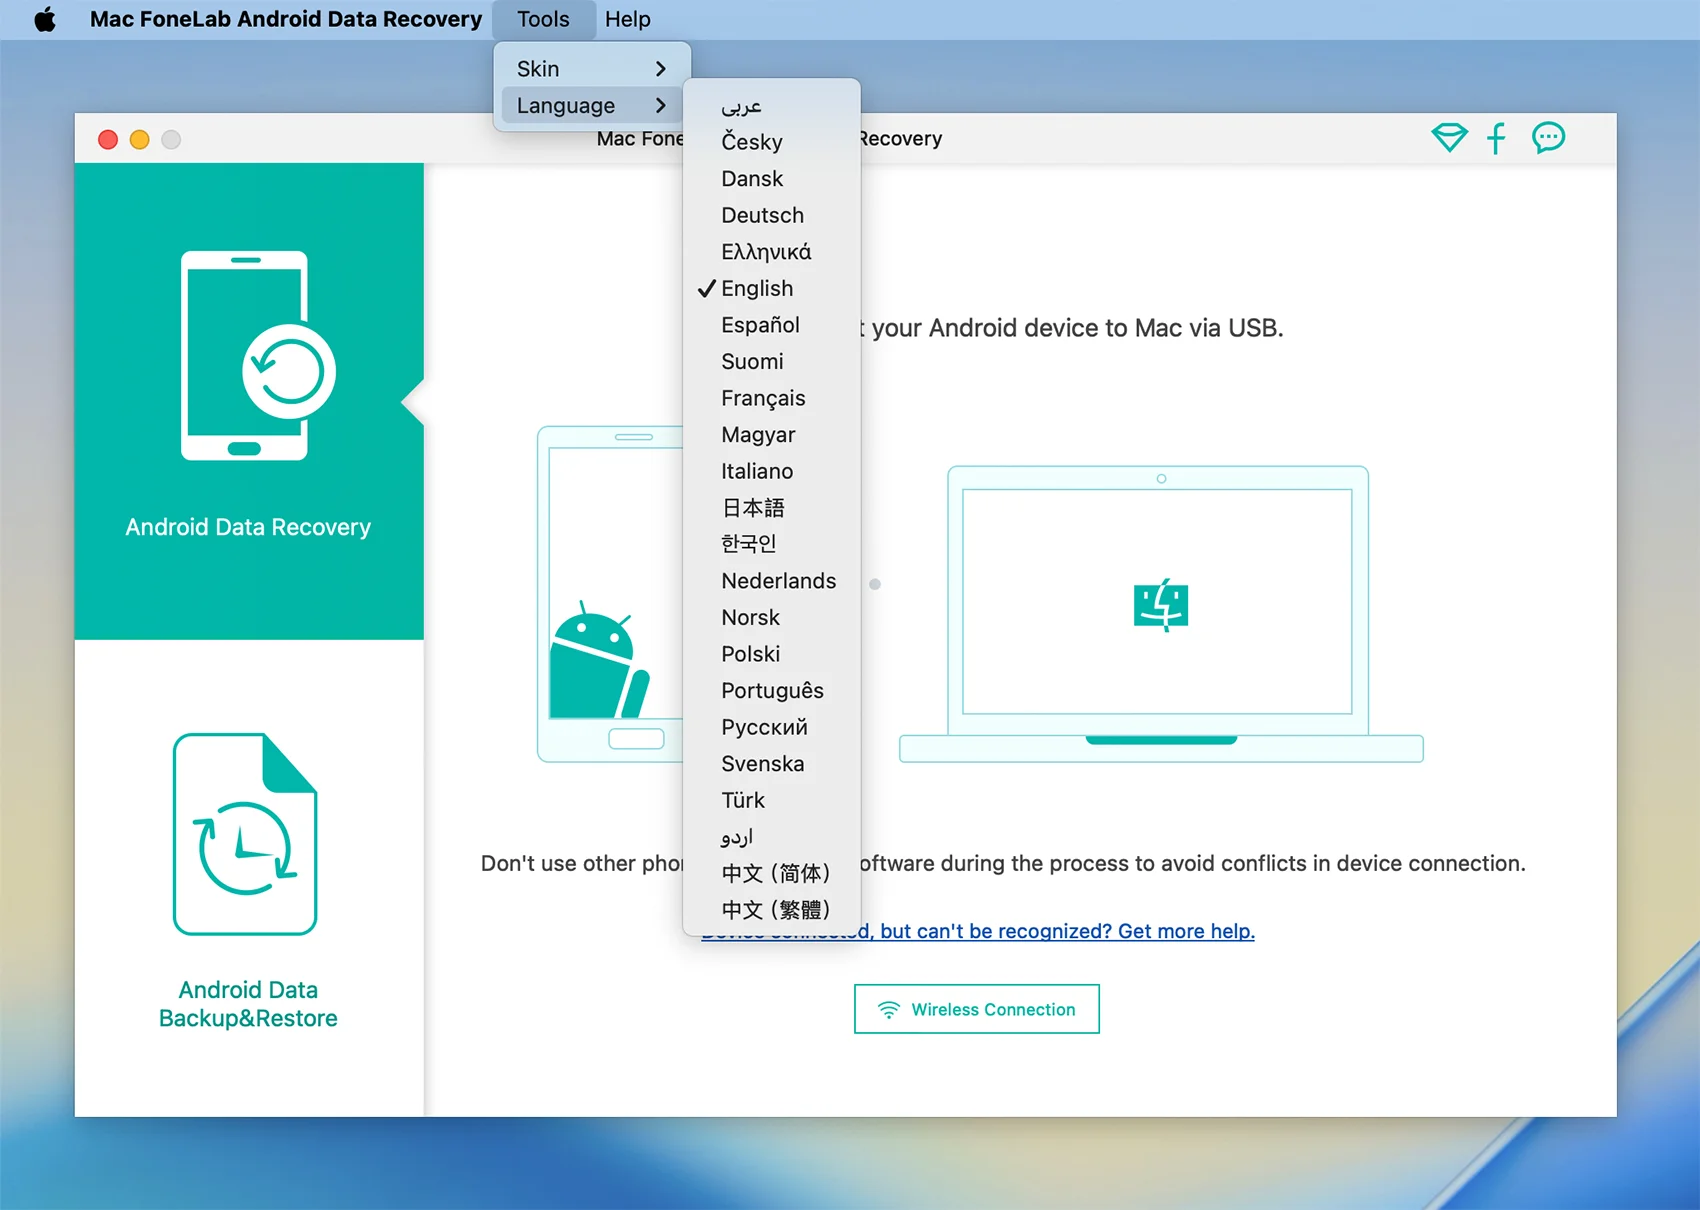Click the diamond premium icon in title bar
This screenshot has height=1210, width=1700.
pyautogui.click(x=1449, y=138)
